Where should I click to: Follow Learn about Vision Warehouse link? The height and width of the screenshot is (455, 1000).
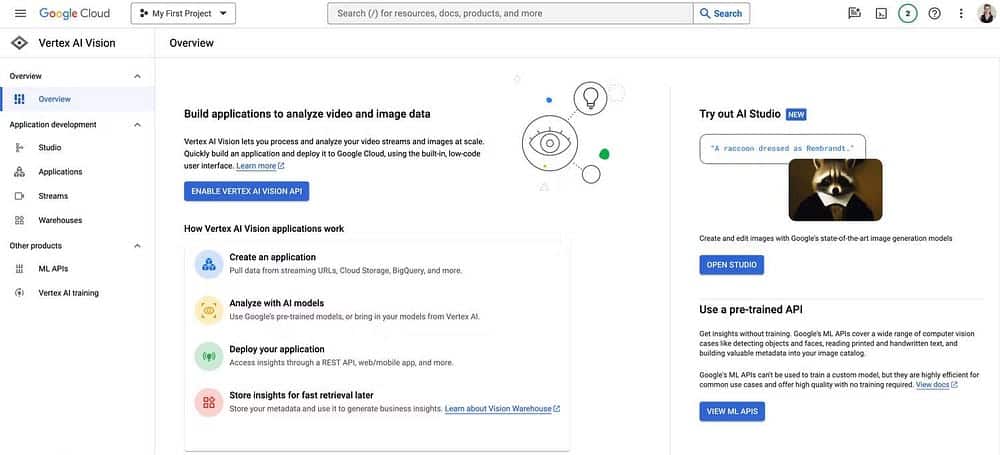tap(502, 408)
